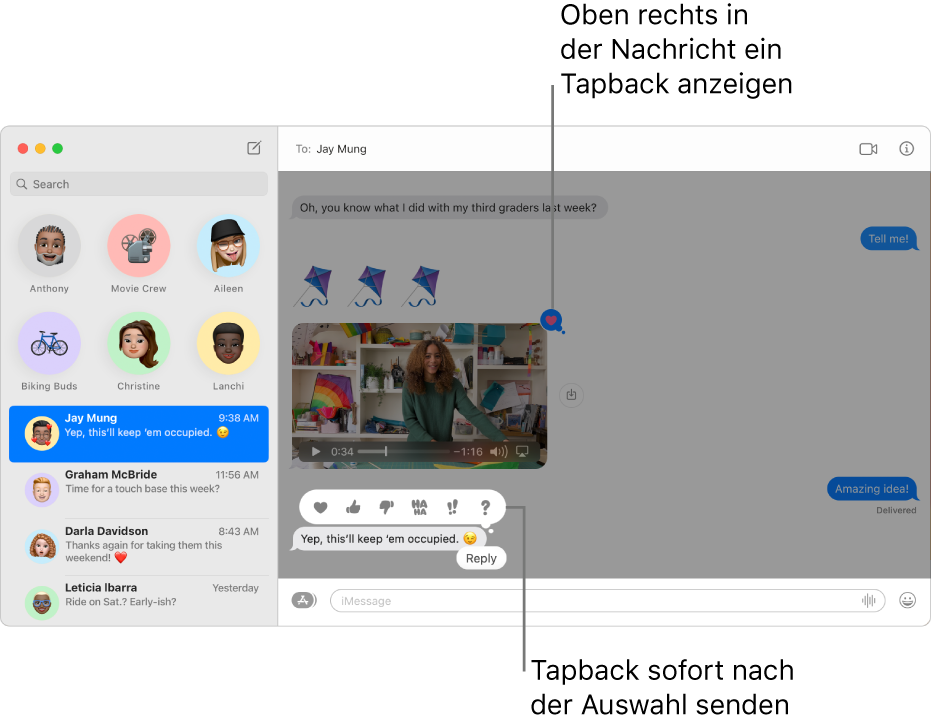Record an audio message with the waveform icon
The width and height of the screenshot is (931, 726).
pyautogui.click(x=869, y=600)
